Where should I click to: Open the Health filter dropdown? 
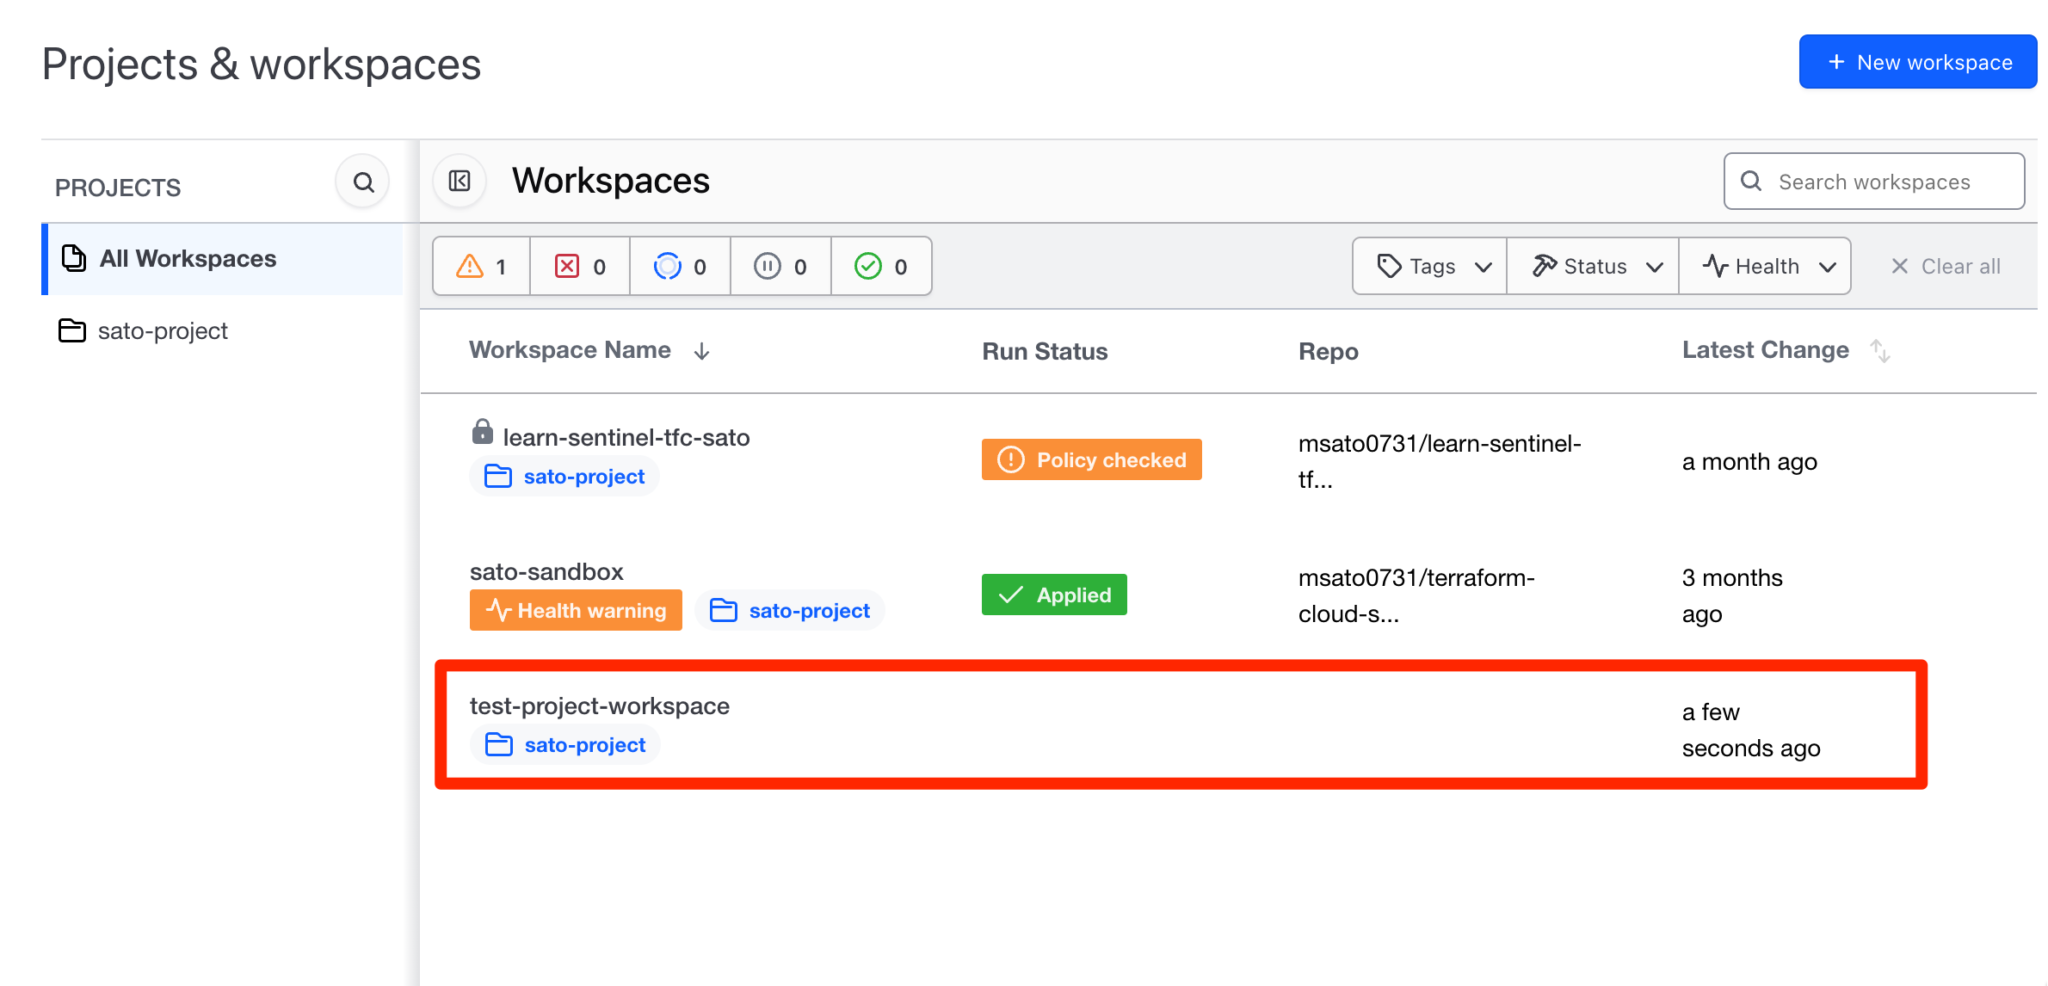pyautogui.click(x=1765, y=266)
